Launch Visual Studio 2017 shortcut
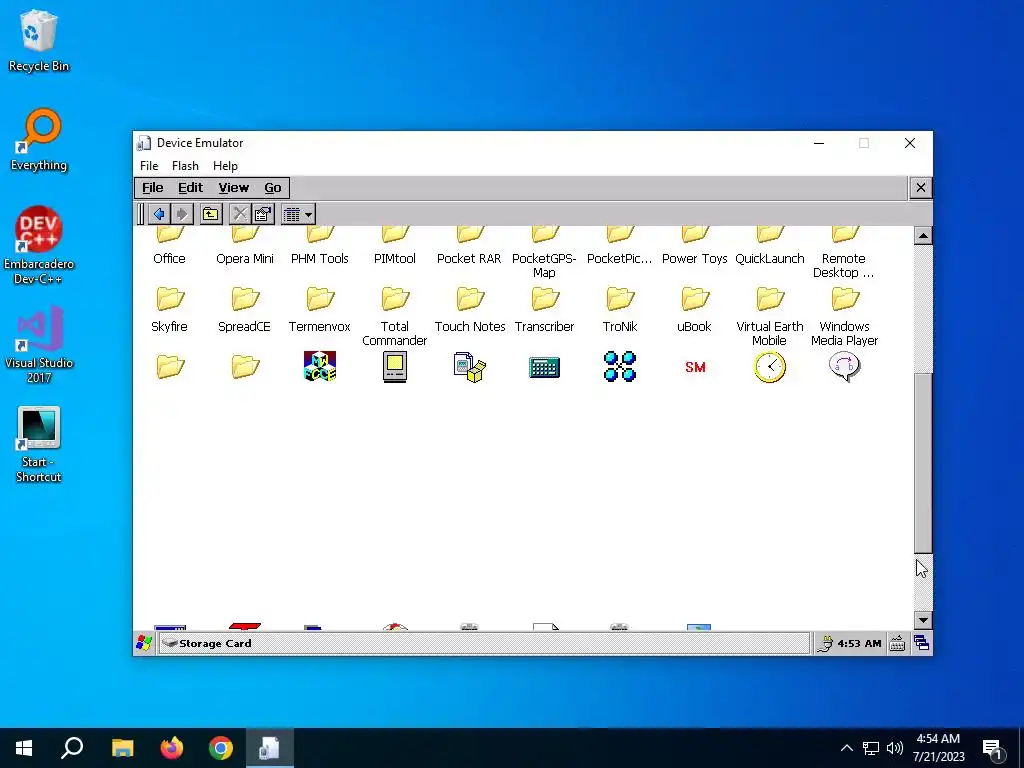This screenshot has width=1024, height=768. click(39, 344)
